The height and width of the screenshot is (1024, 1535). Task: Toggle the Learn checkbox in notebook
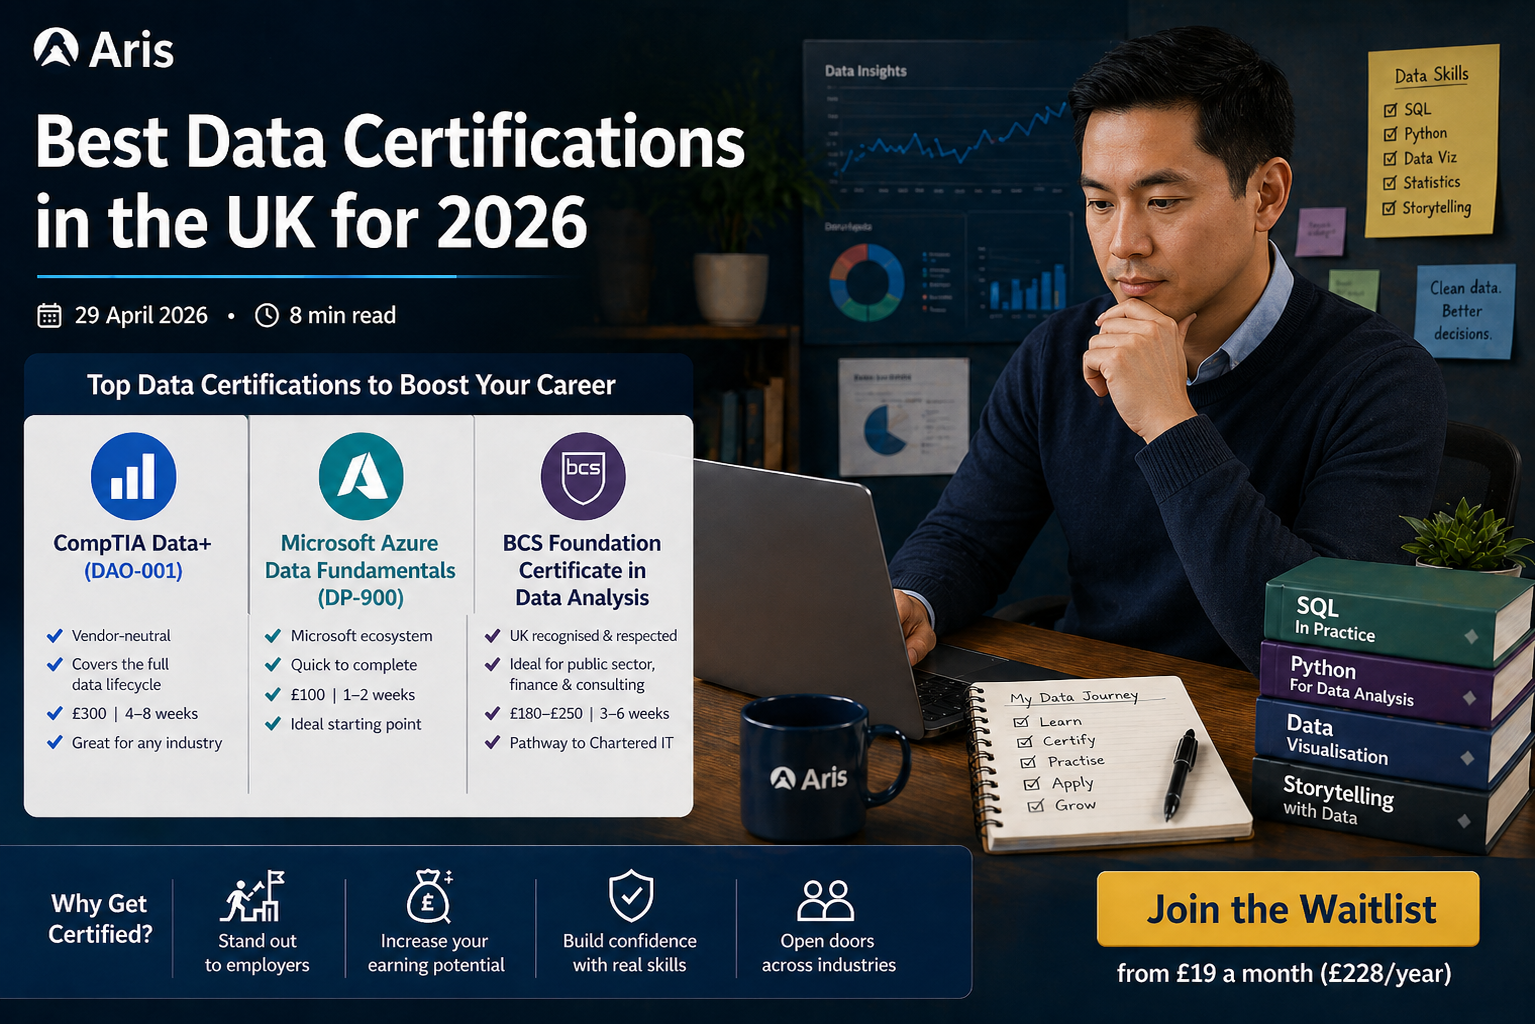click(1021, 722)
